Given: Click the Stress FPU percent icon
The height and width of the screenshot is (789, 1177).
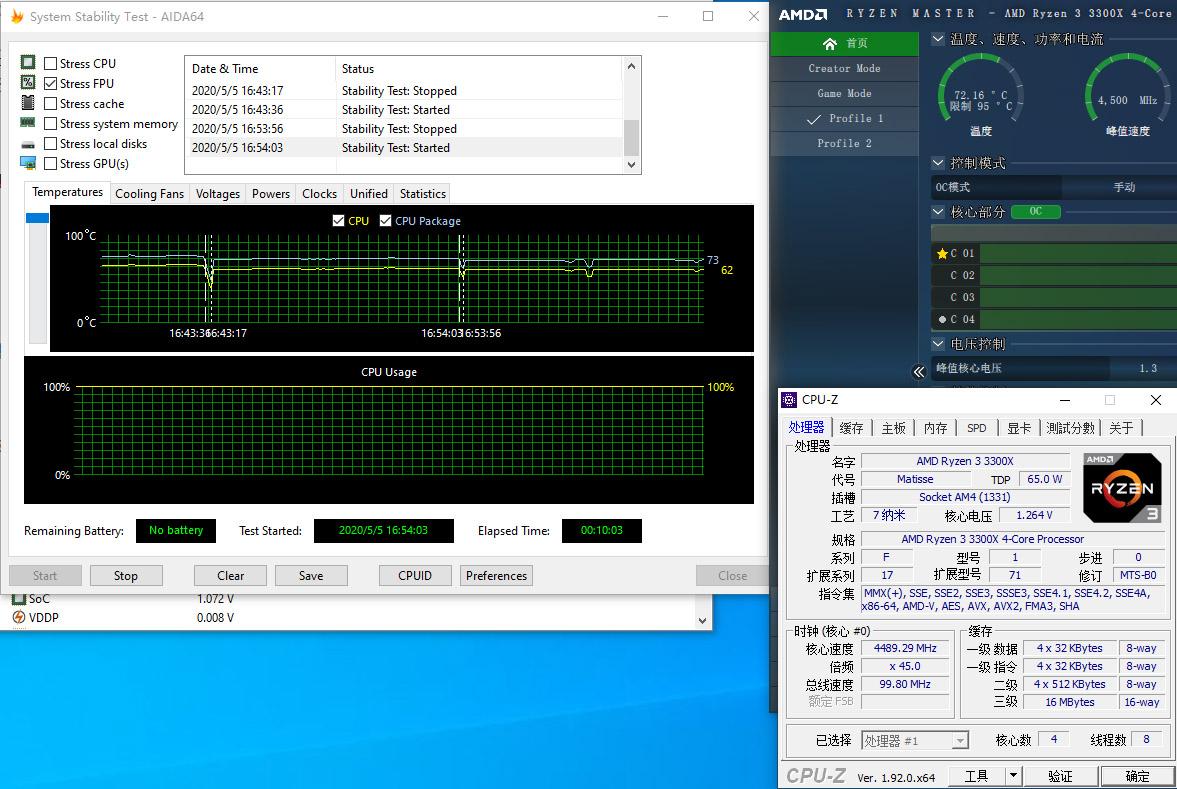Looking at the screenshot, I should pos(28,83).
